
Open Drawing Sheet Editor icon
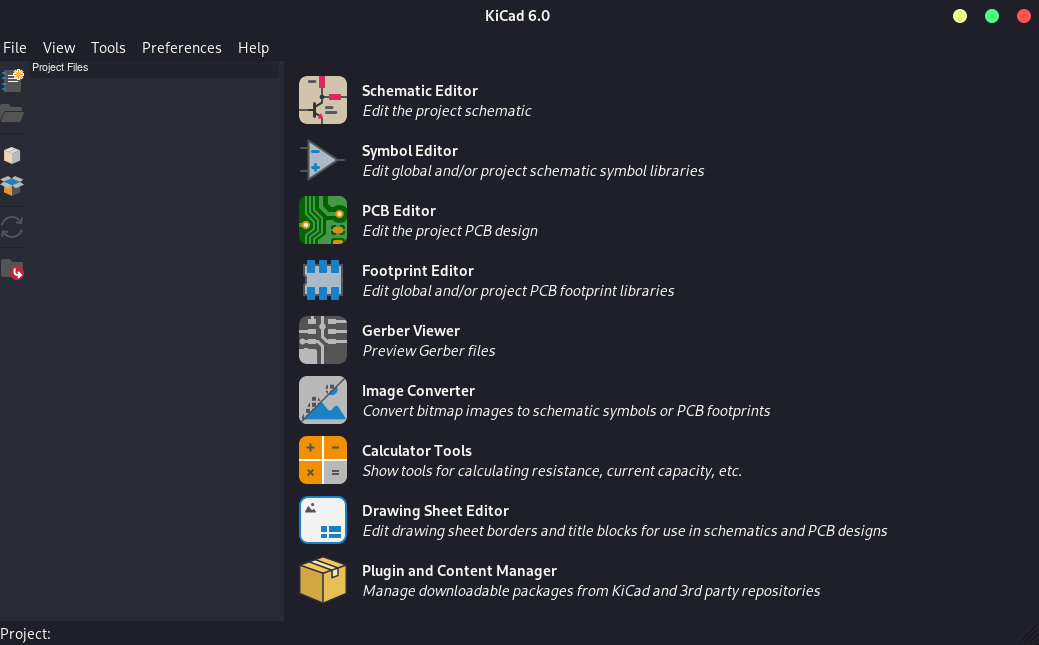[323, 520]
